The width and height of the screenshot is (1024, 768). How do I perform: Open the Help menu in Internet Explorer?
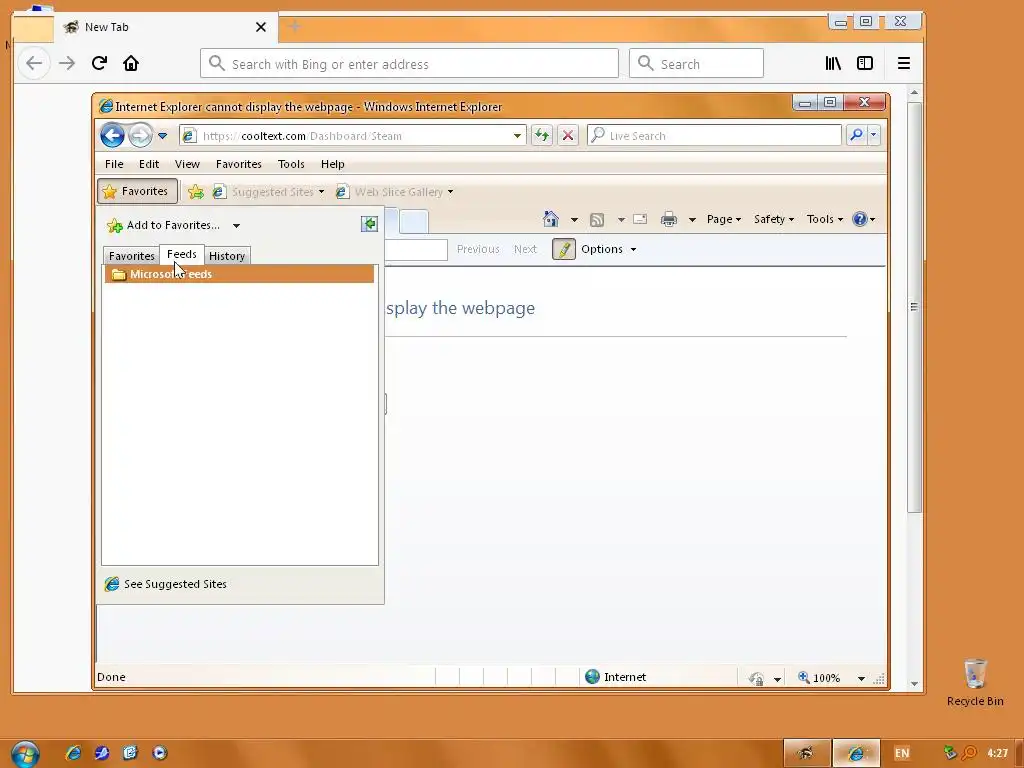[332, 164]
